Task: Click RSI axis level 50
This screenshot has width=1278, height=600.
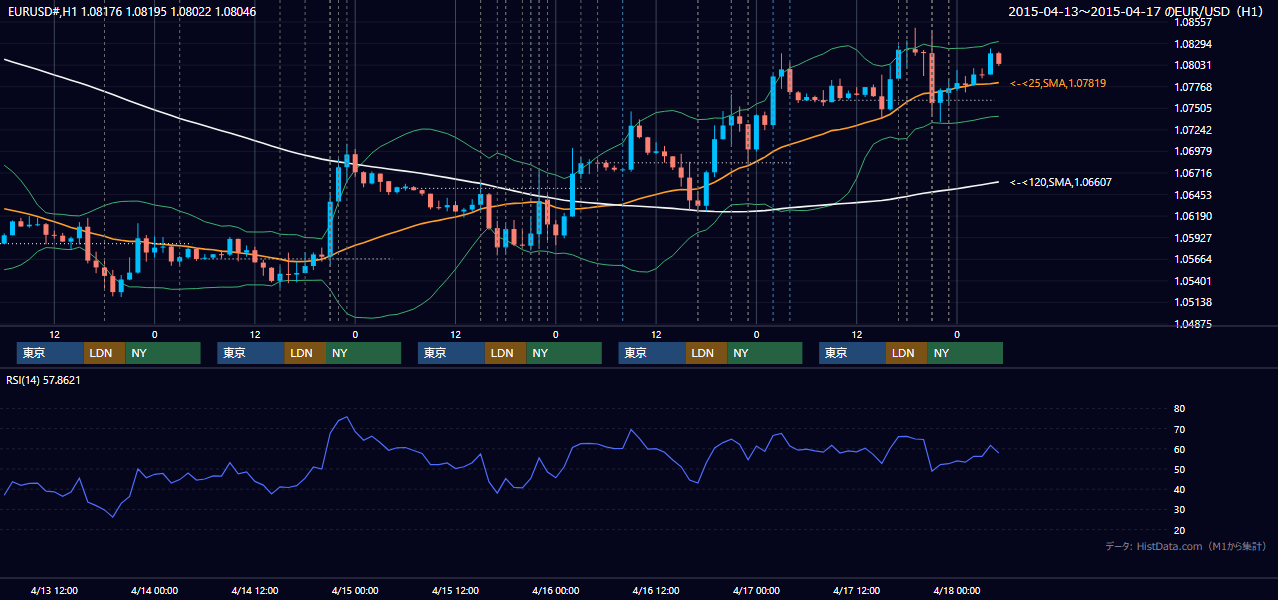Action: [1179, 469]
